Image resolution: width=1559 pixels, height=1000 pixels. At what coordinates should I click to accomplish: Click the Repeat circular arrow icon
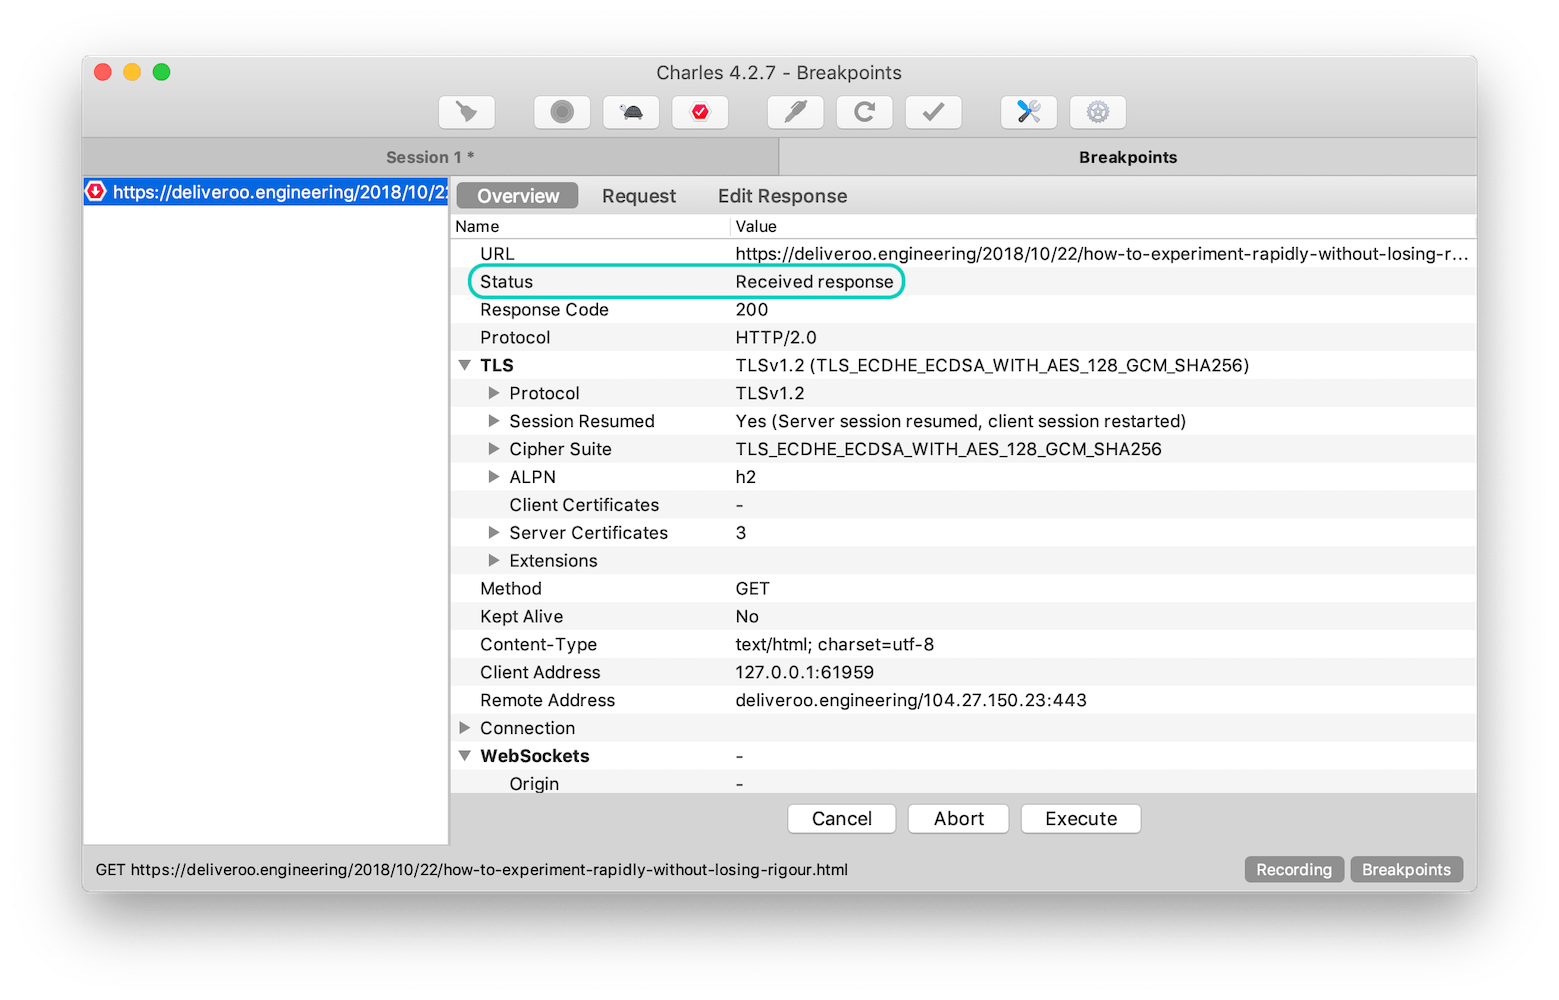pyautogui.click(x=864, y=112)
